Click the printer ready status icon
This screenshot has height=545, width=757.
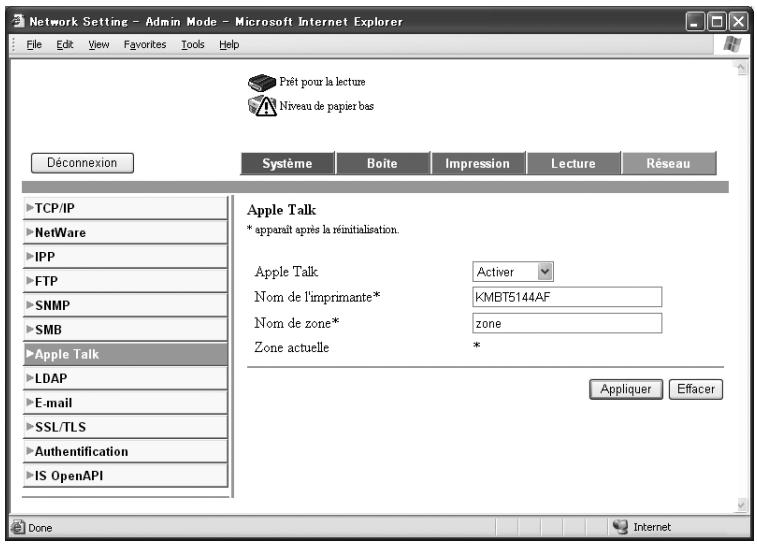click(262, 83)
